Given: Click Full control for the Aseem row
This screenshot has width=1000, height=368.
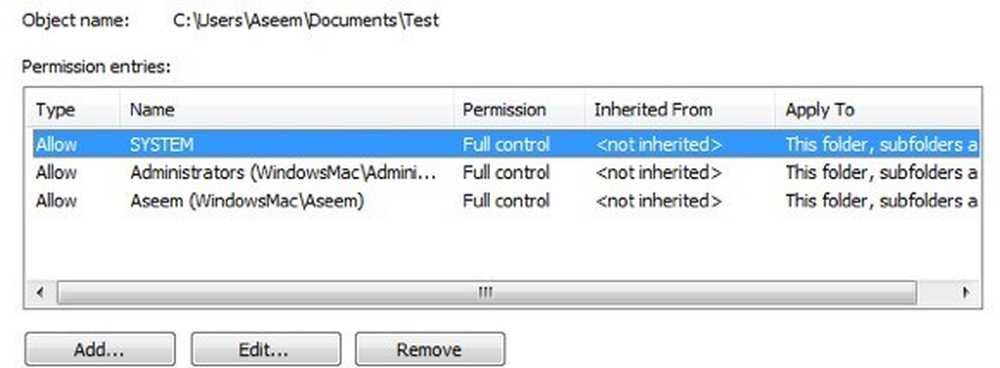Looking at the screenshot, I should (x=506, y=201).
